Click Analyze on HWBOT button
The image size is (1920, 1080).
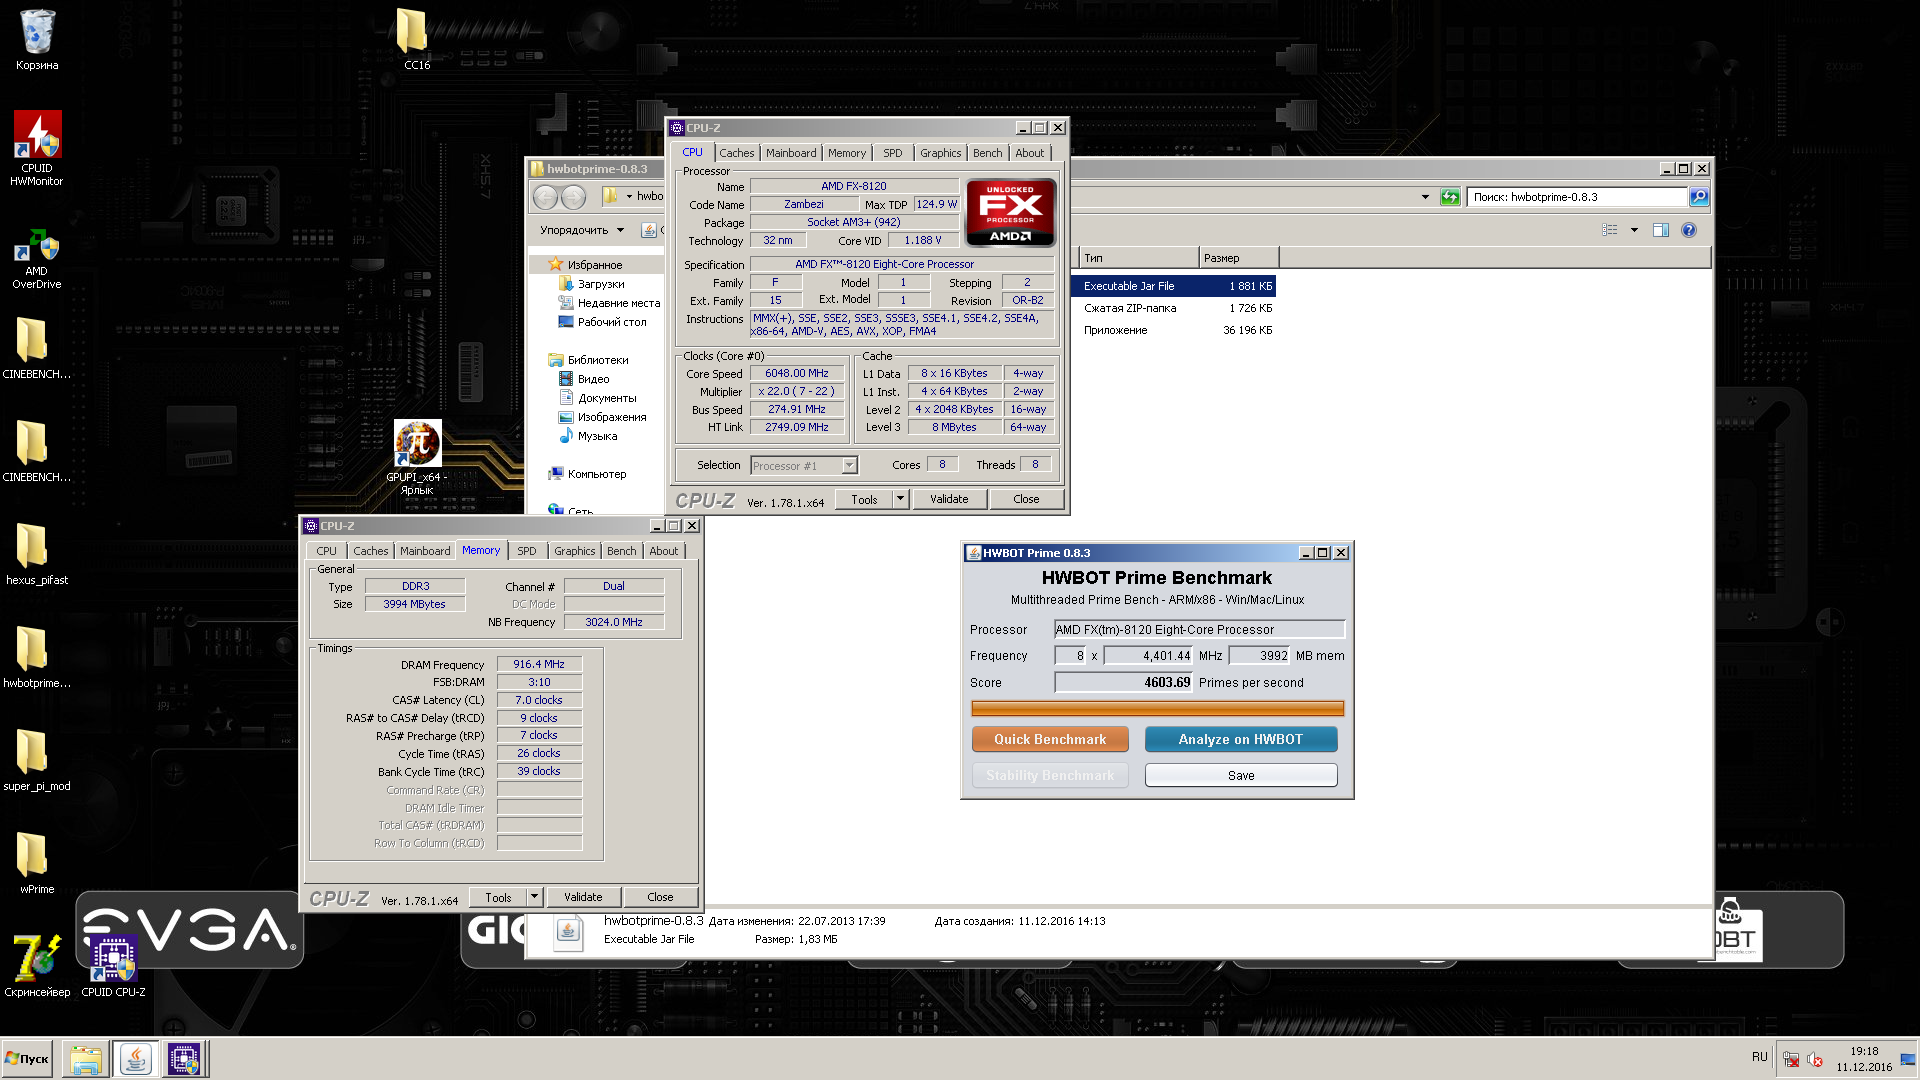coord(1240,739)
